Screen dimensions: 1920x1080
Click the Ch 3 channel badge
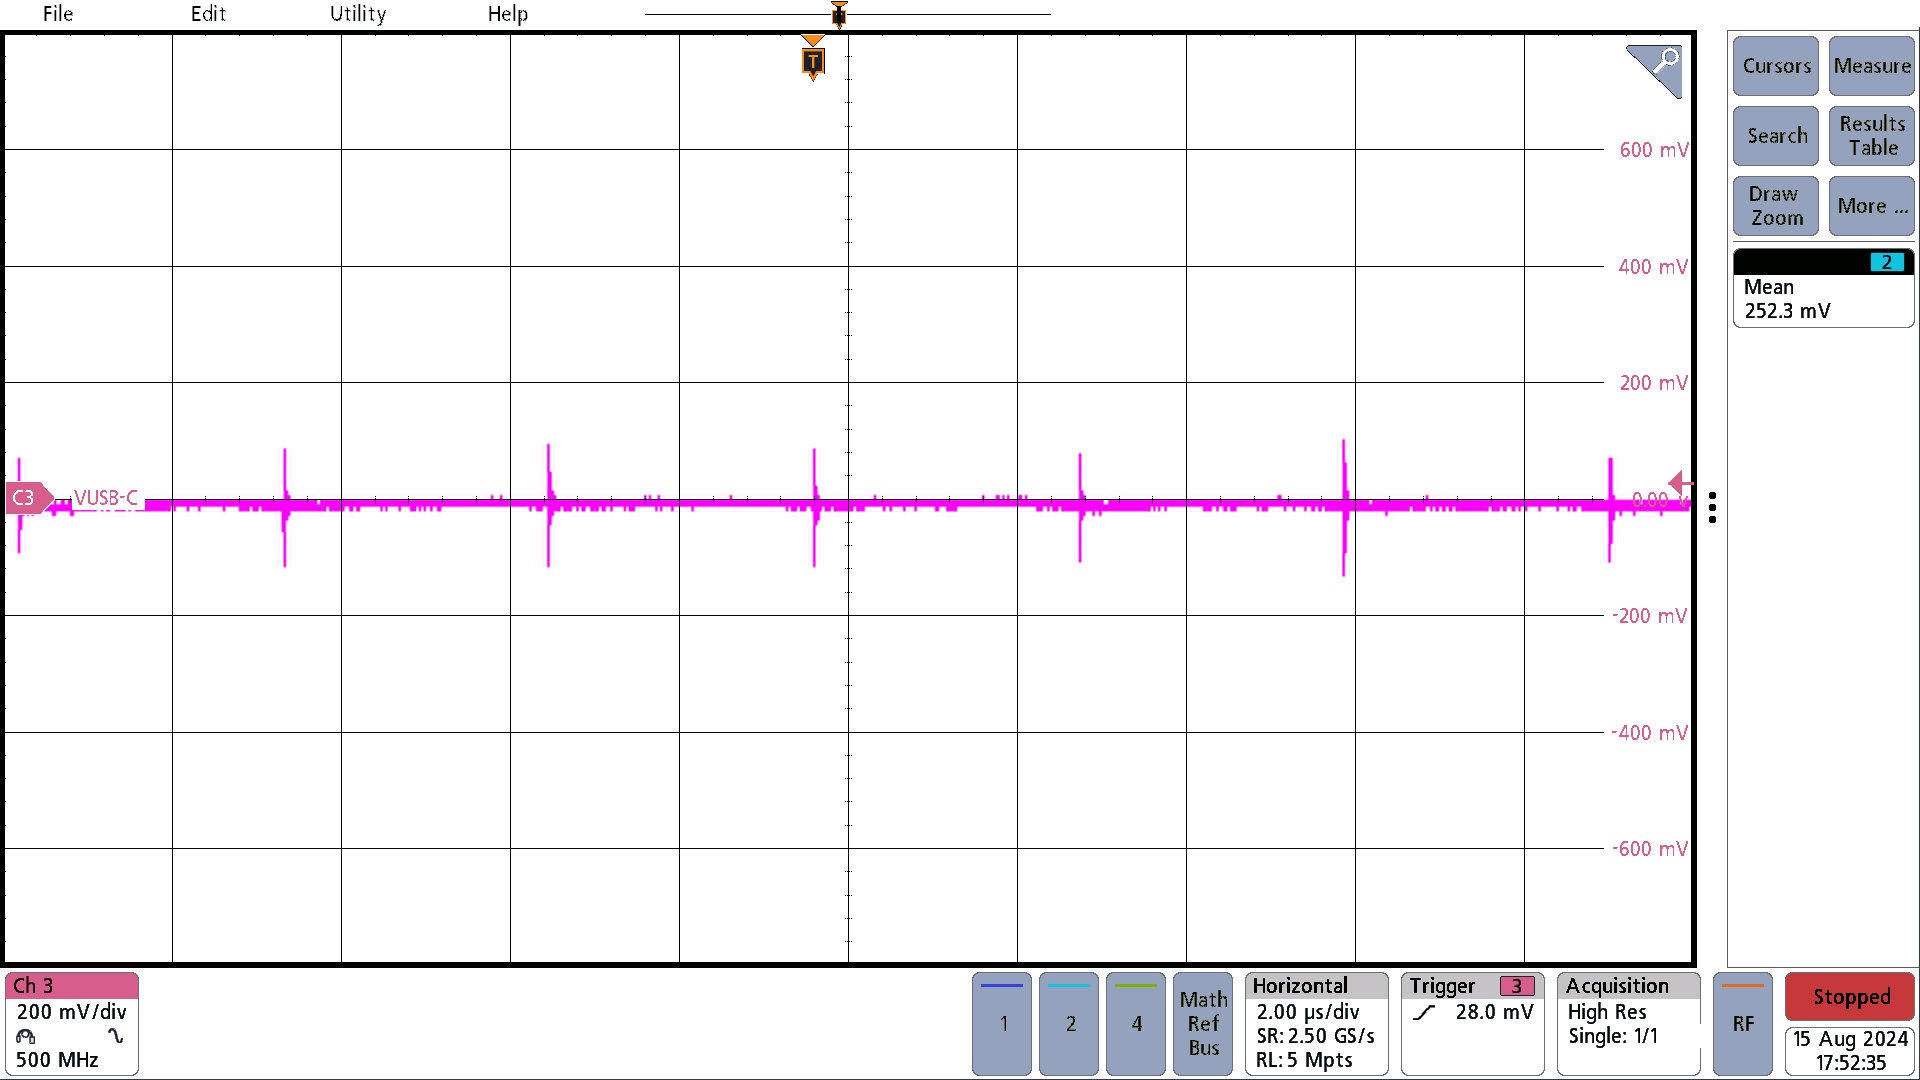(x=70, y=1022)
